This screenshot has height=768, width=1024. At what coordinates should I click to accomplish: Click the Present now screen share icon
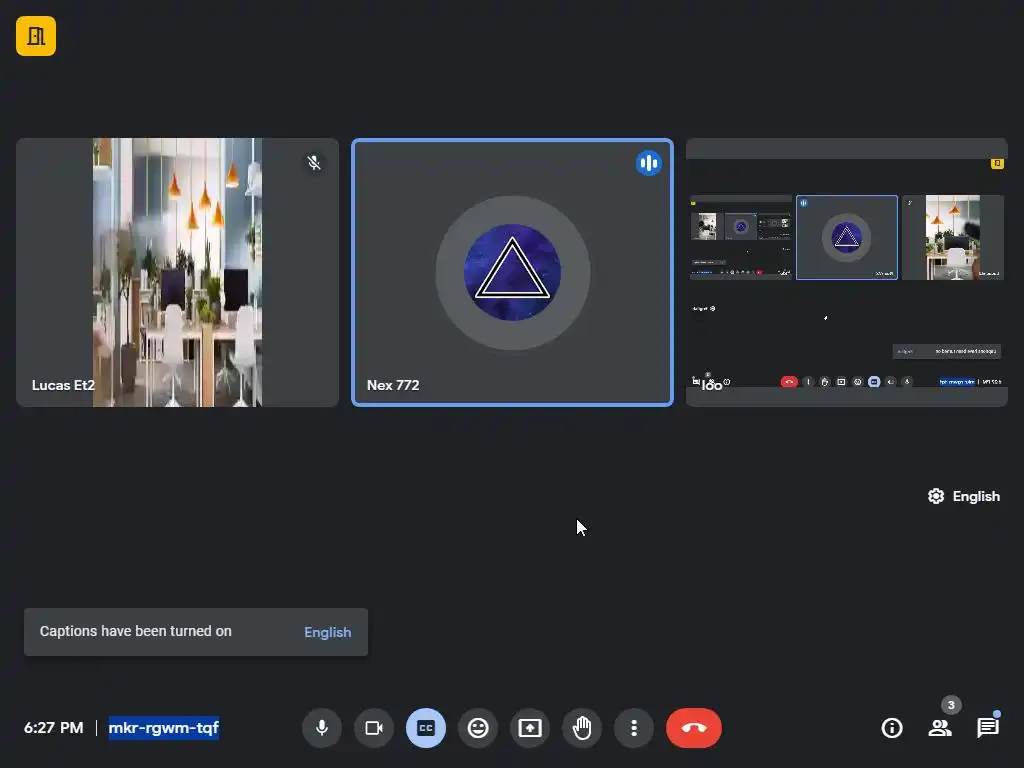pyautogui.click(x=530, y=728)
